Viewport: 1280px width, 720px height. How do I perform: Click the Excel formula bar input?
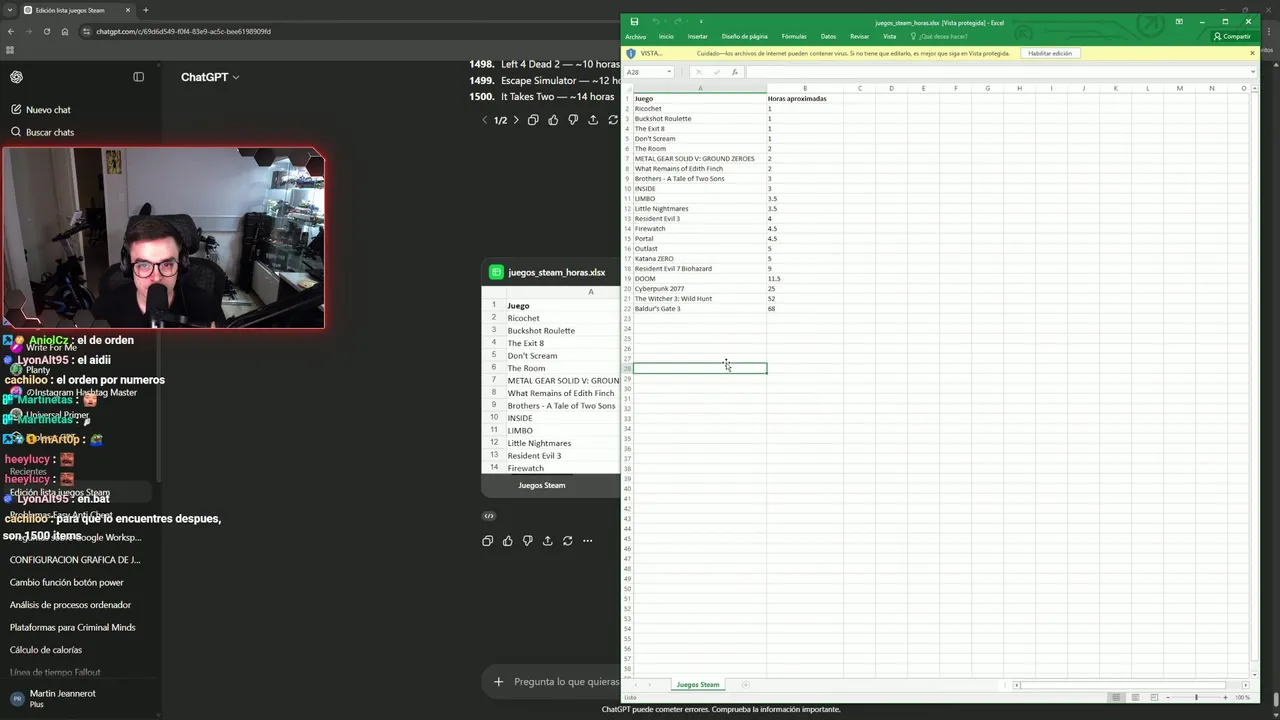pos(995,72)
